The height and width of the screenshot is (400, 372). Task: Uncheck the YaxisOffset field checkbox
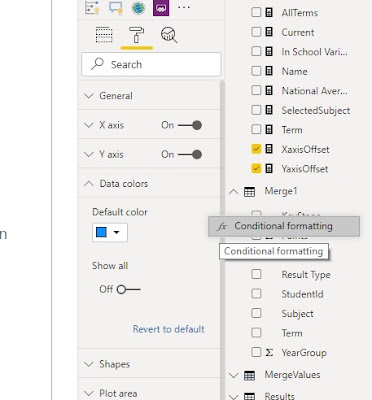pyautogui.click(x=256, y=168)
